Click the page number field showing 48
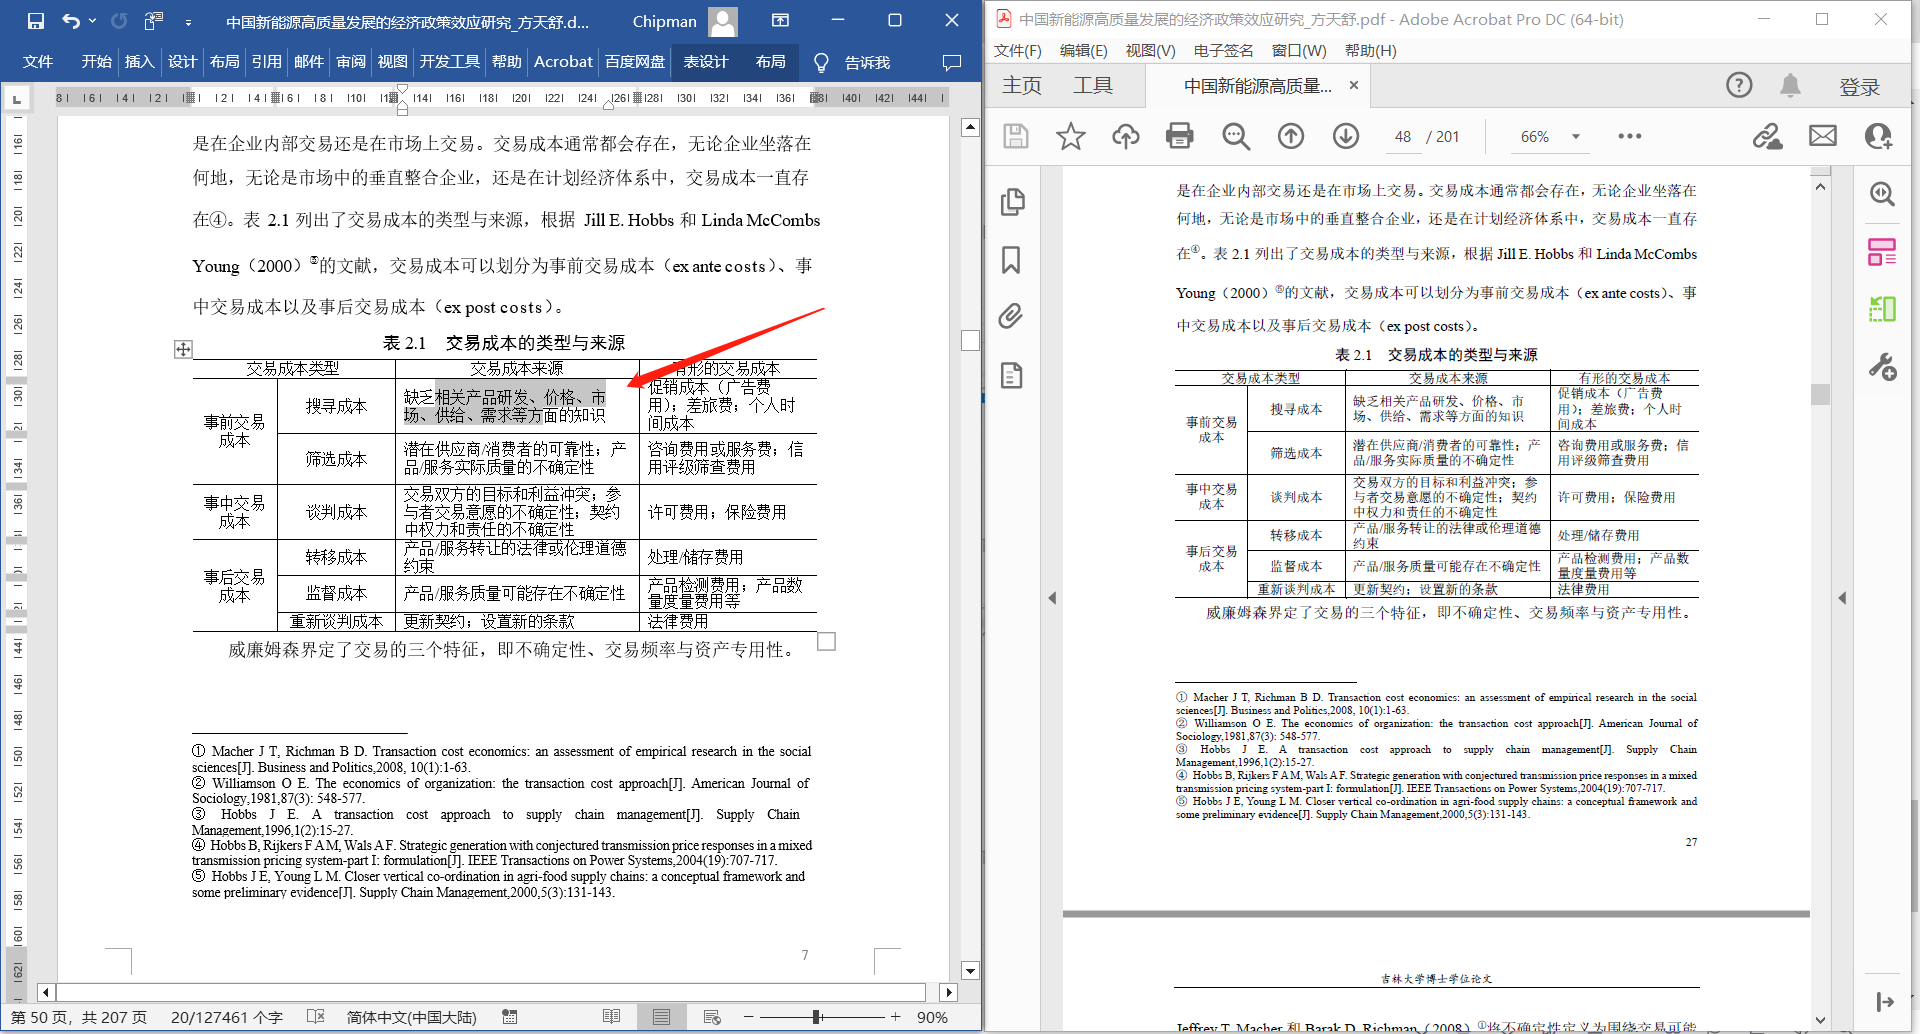The height and width of the screenshot is (1034, 1920). pyautogui.click(x=1403, y=136)
